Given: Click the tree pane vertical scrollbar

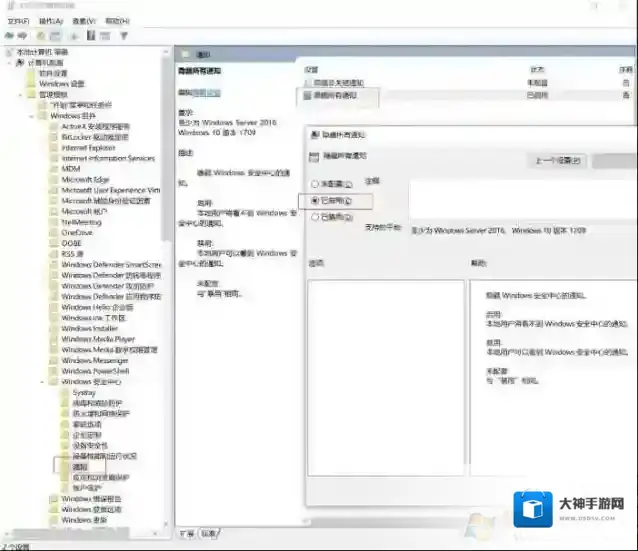Looking at the screenshot, I should 166,150.
